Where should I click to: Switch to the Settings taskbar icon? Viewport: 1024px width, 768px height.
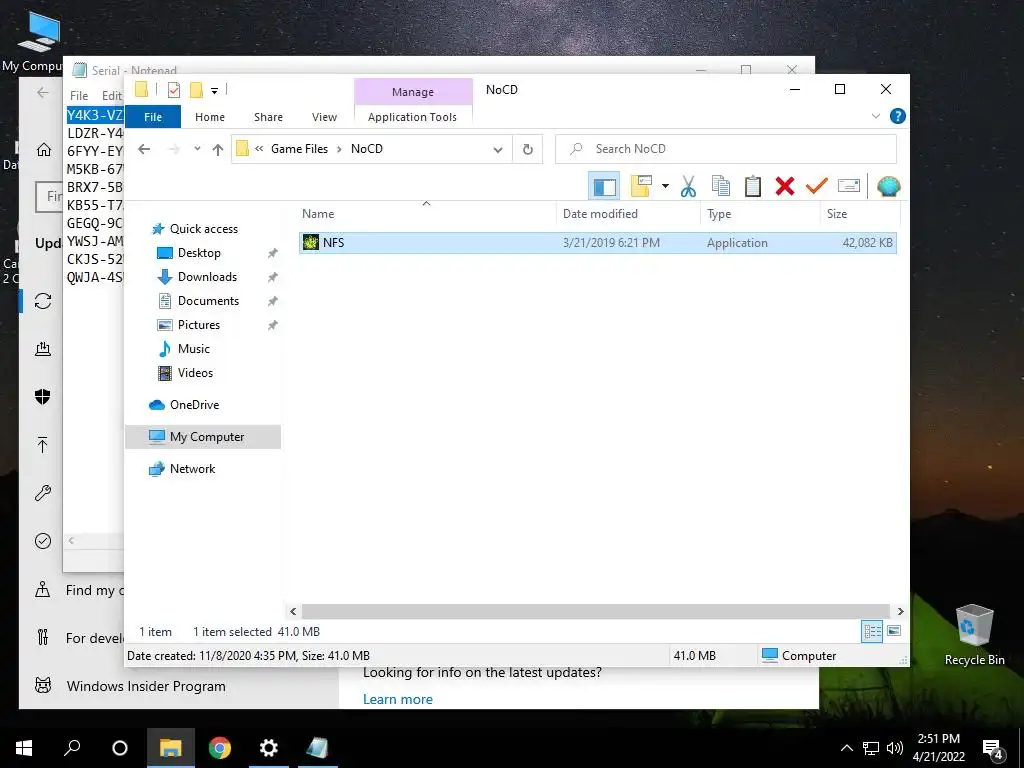pos(268,748)
